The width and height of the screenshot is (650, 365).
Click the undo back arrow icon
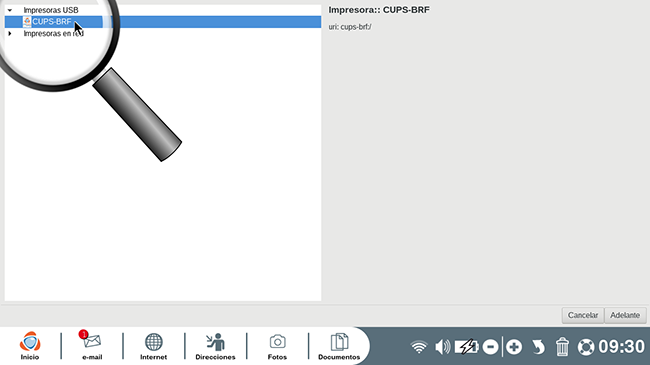(538, 347)
